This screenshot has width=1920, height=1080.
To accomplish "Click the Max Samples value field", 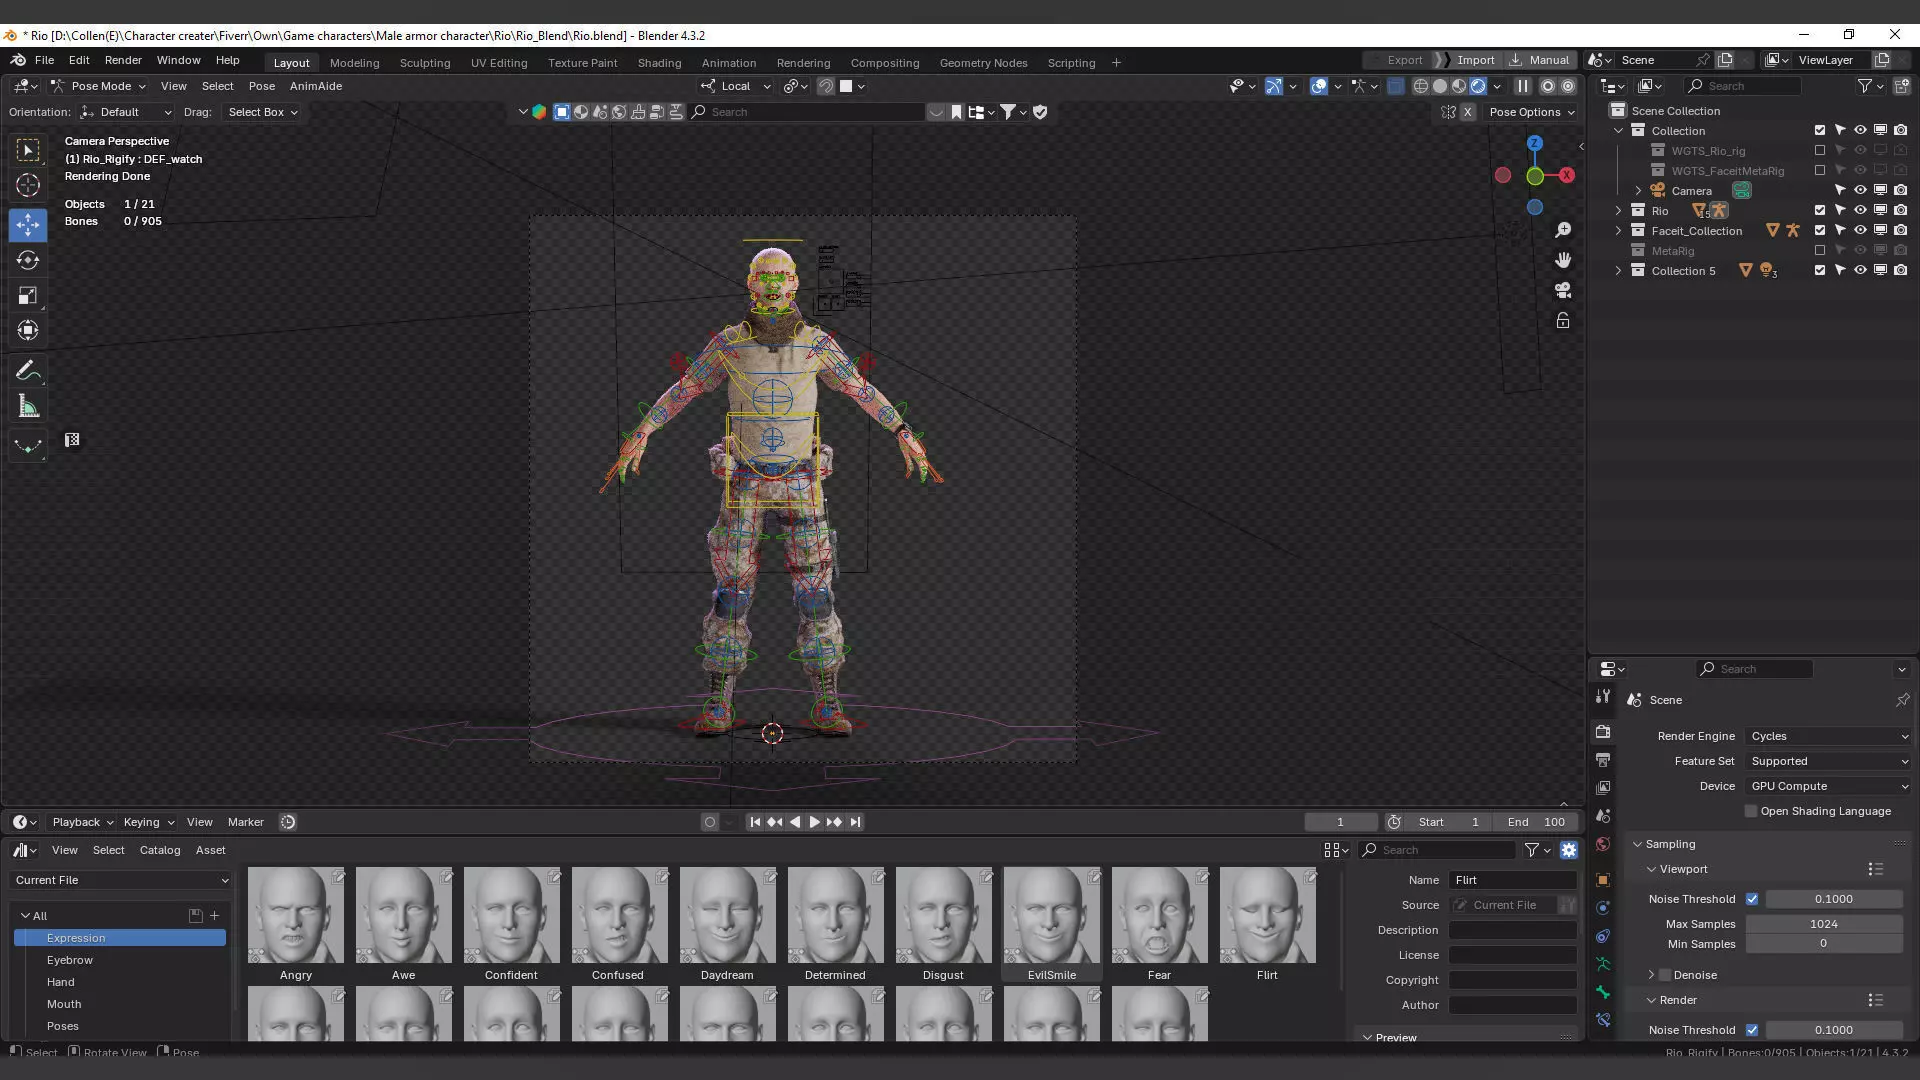I will pos(1823,924).
